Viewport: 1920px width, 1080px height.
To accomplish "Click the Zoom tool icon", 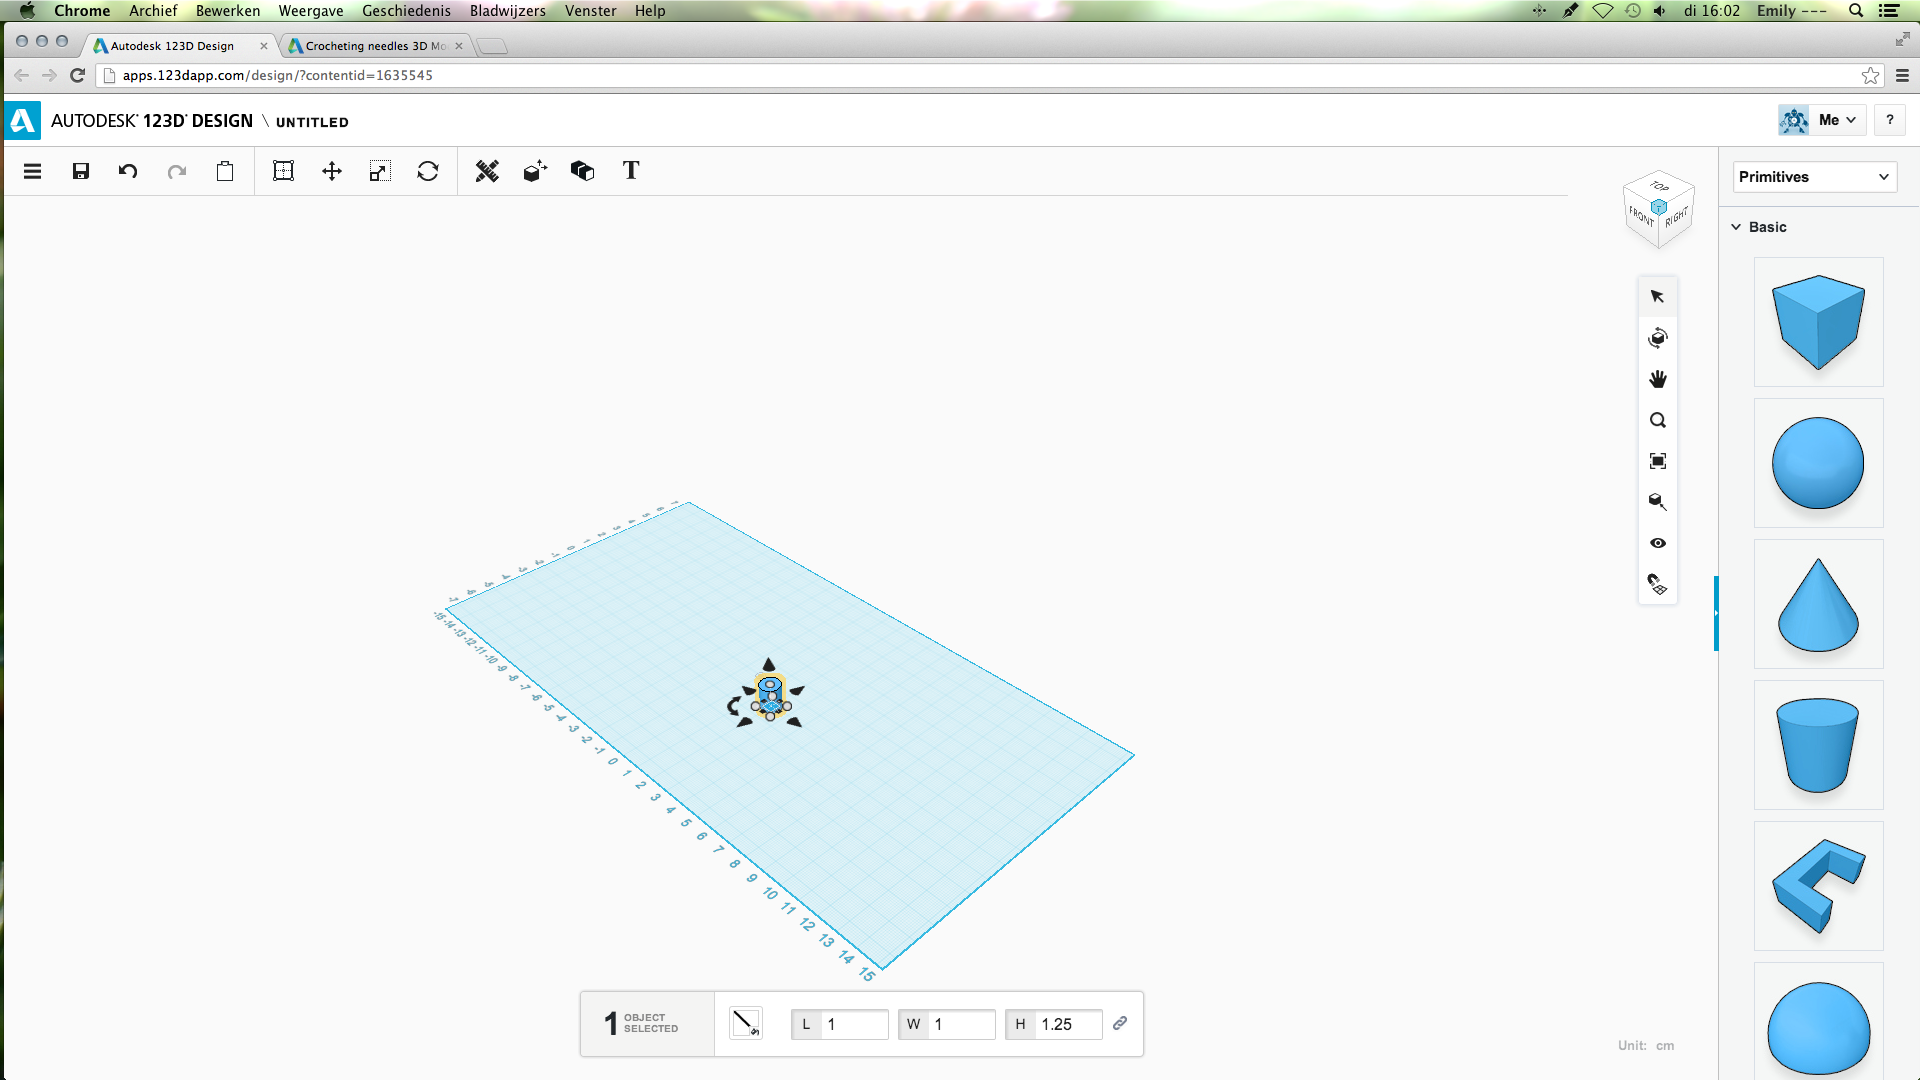I will coord(1658,419).
